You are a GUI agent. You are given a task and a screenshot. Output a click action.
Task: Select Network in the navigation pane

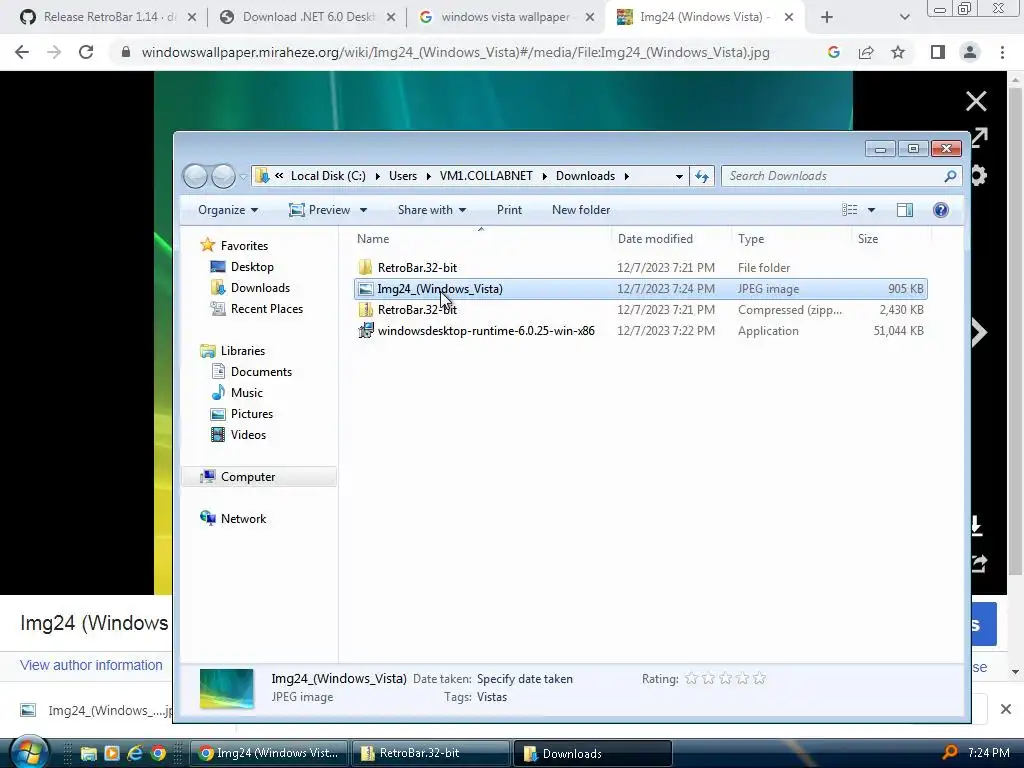(243, 519)
